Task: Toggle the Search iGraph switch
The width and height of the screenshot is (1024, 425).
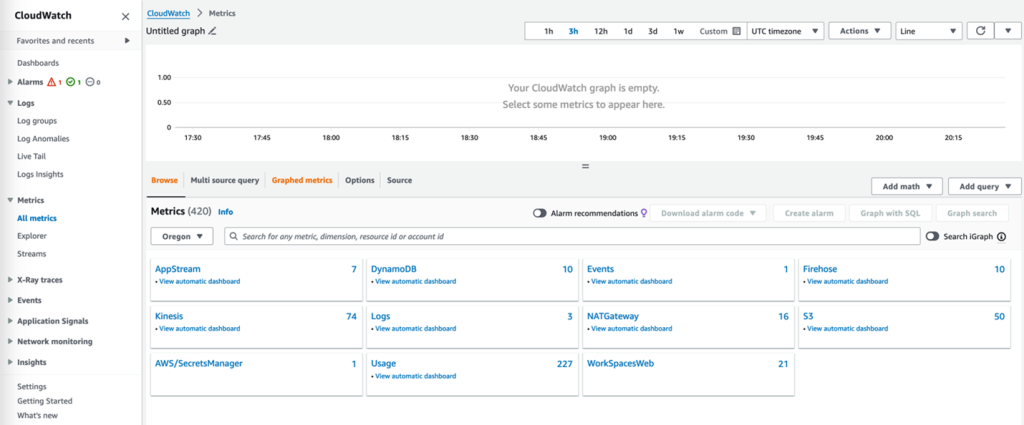Action: [x=932, y=236]
